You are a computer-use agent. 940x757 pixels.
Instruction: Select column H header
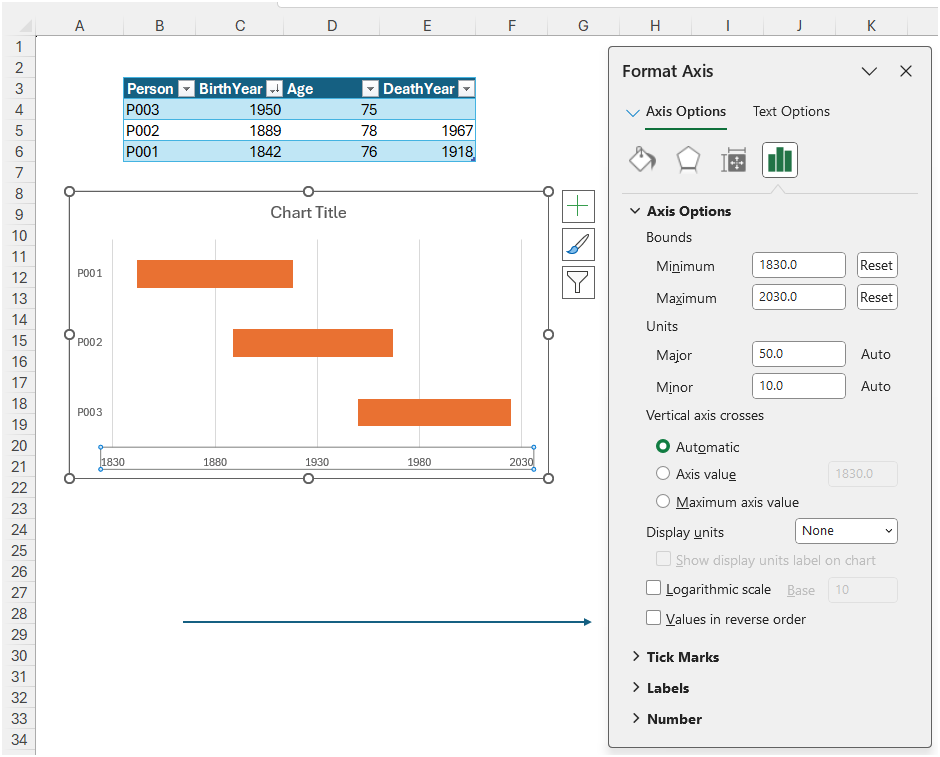pos(655,26)
